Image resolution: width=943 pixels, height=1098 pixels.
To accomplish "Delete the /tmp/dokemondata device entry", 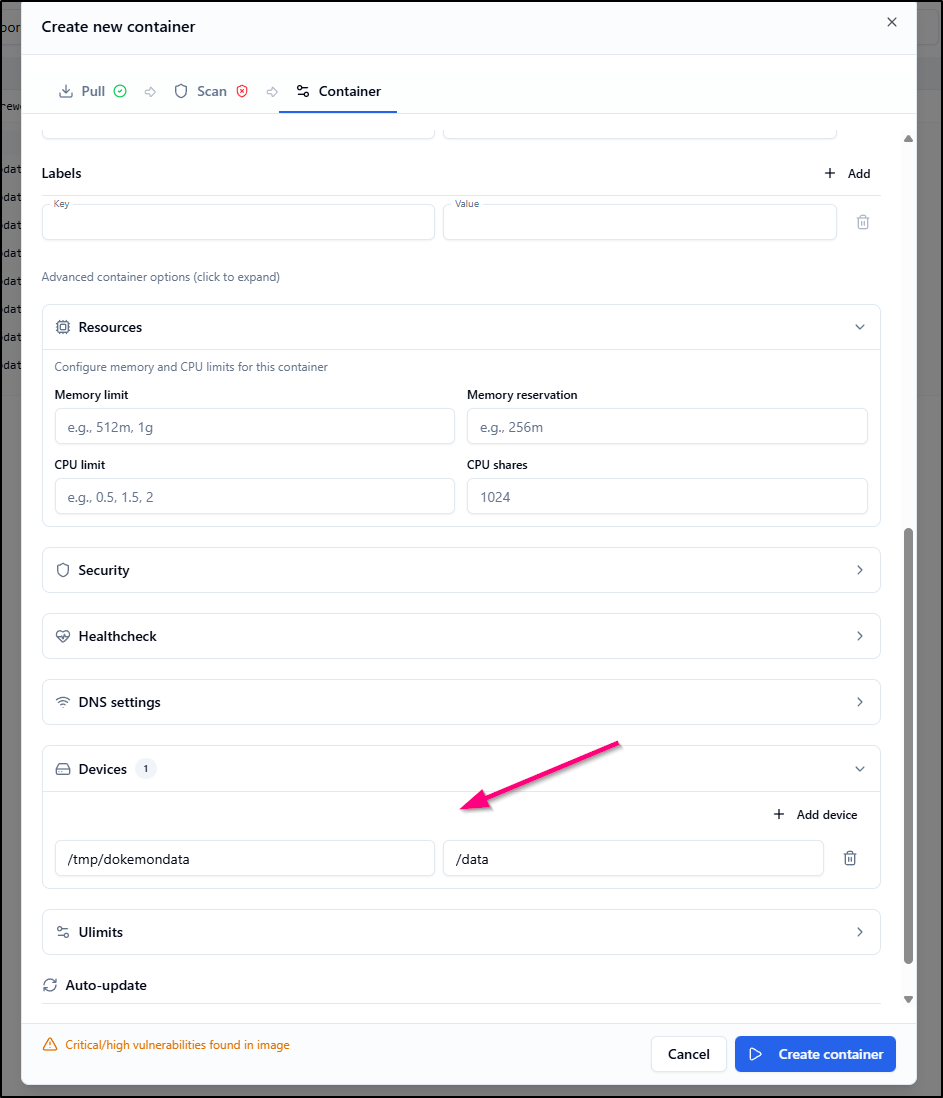I will (850, 858).
